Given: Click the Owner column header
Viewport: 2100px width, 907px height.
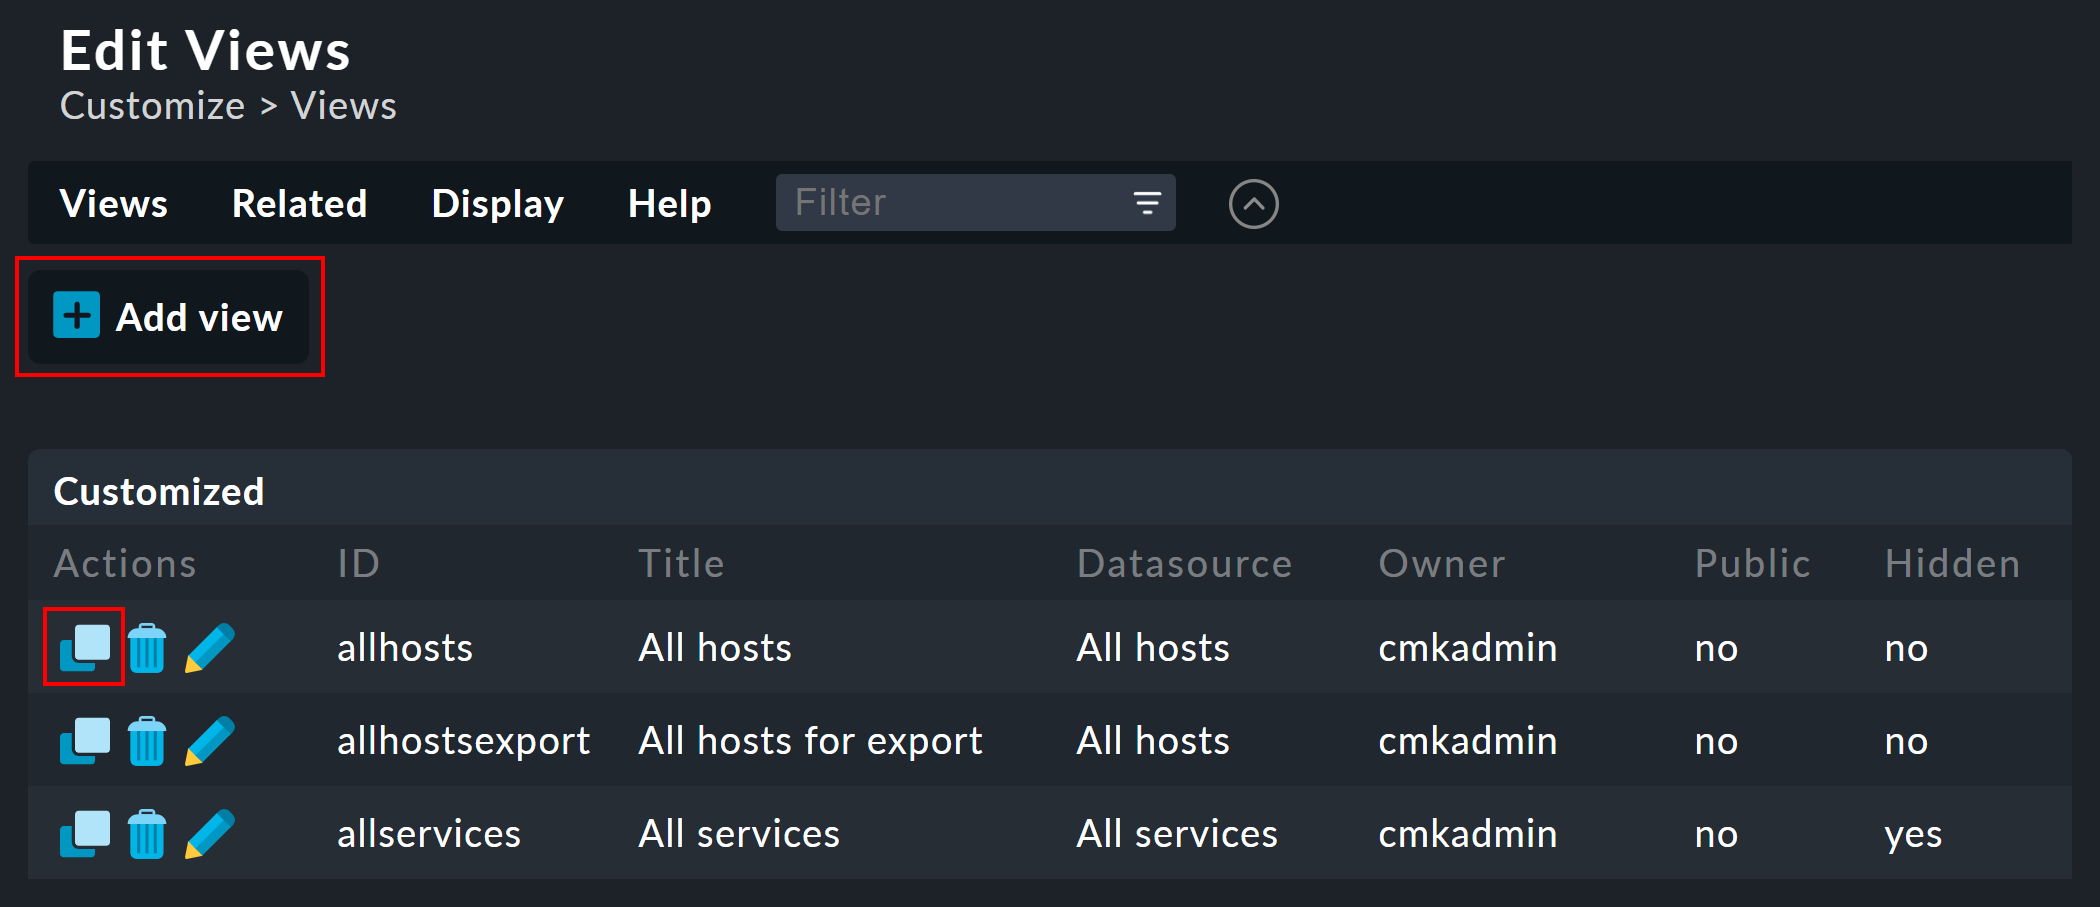Looking at the screenshot, I should (1441, 564).
